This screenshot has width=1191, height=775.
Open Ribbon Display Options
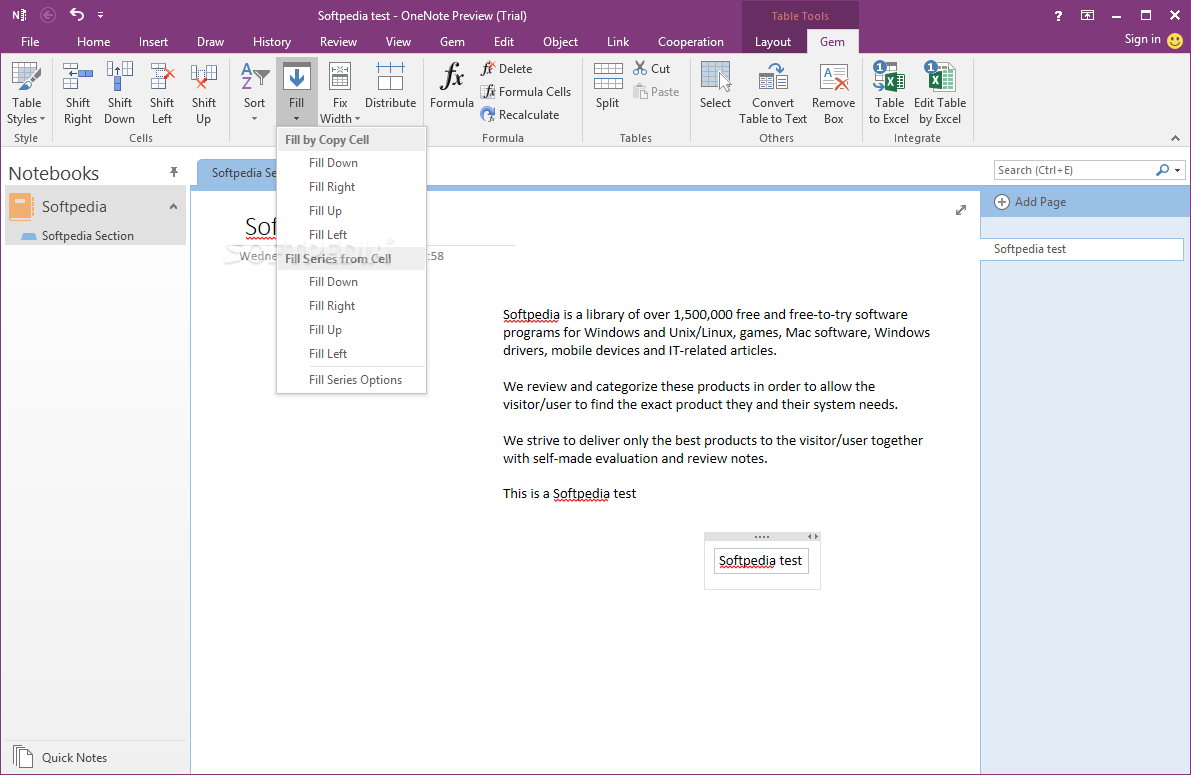pos(1087,15)
